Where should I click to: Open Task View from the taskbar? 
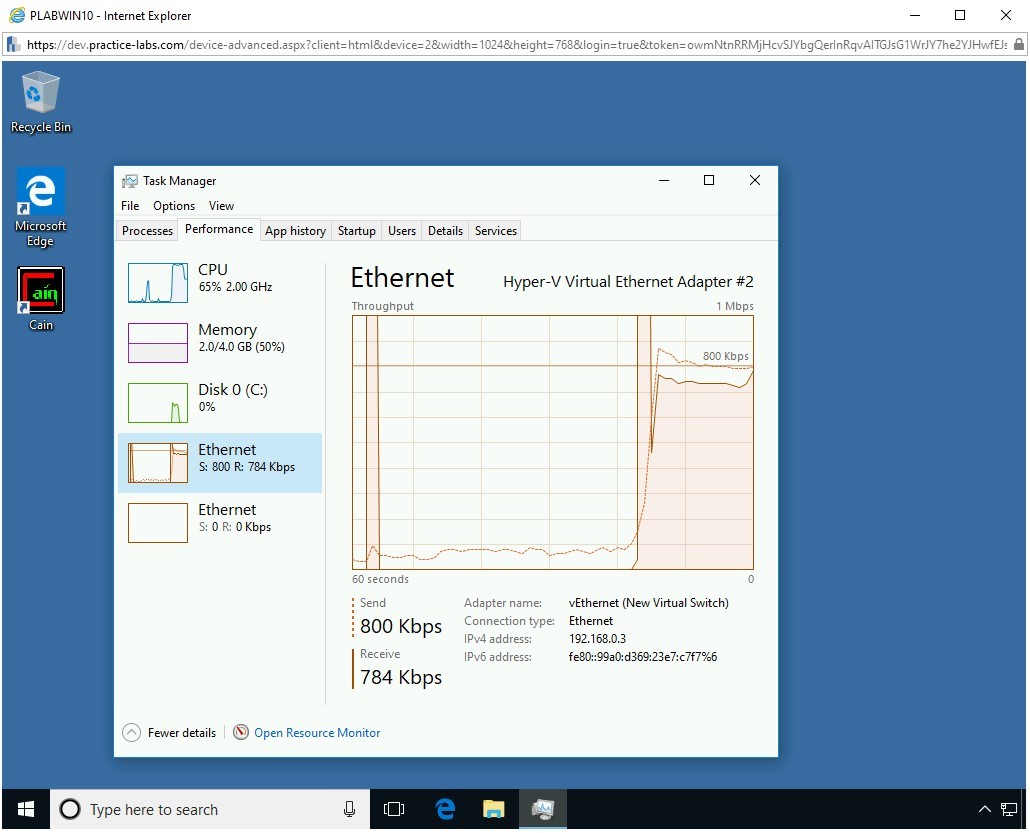coord(394,809)
